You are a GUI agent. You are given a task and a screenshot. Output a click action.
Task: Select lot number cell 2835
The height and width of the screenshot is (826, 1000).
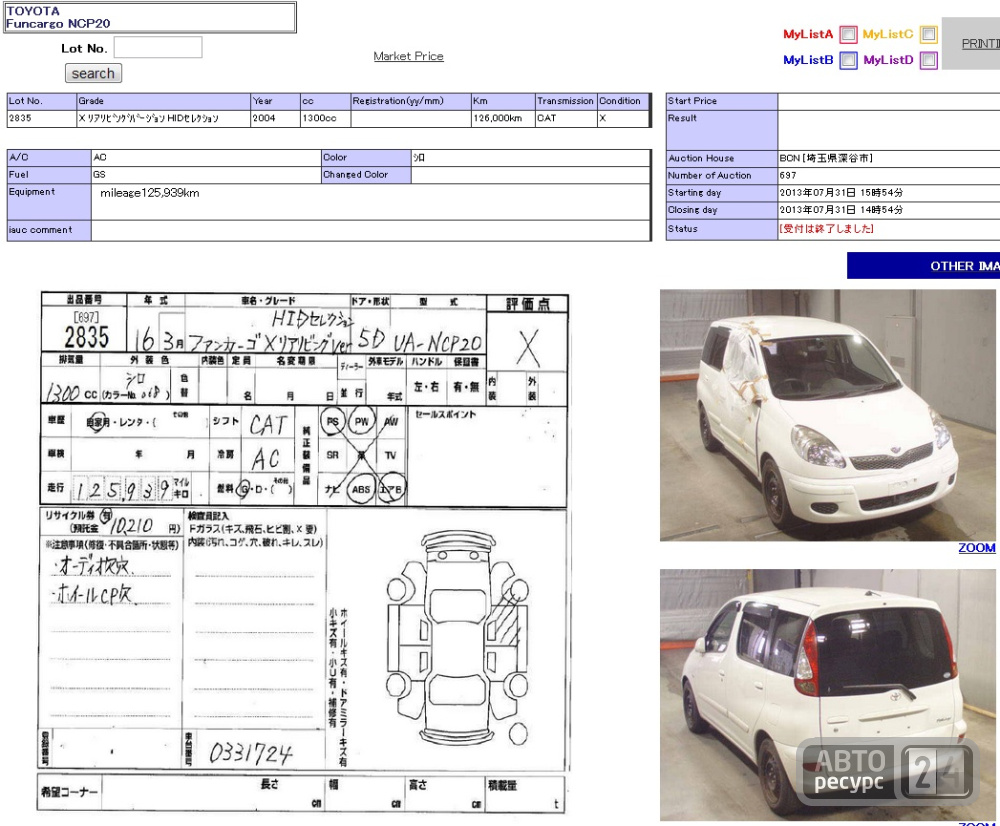[x=42, y=119]
